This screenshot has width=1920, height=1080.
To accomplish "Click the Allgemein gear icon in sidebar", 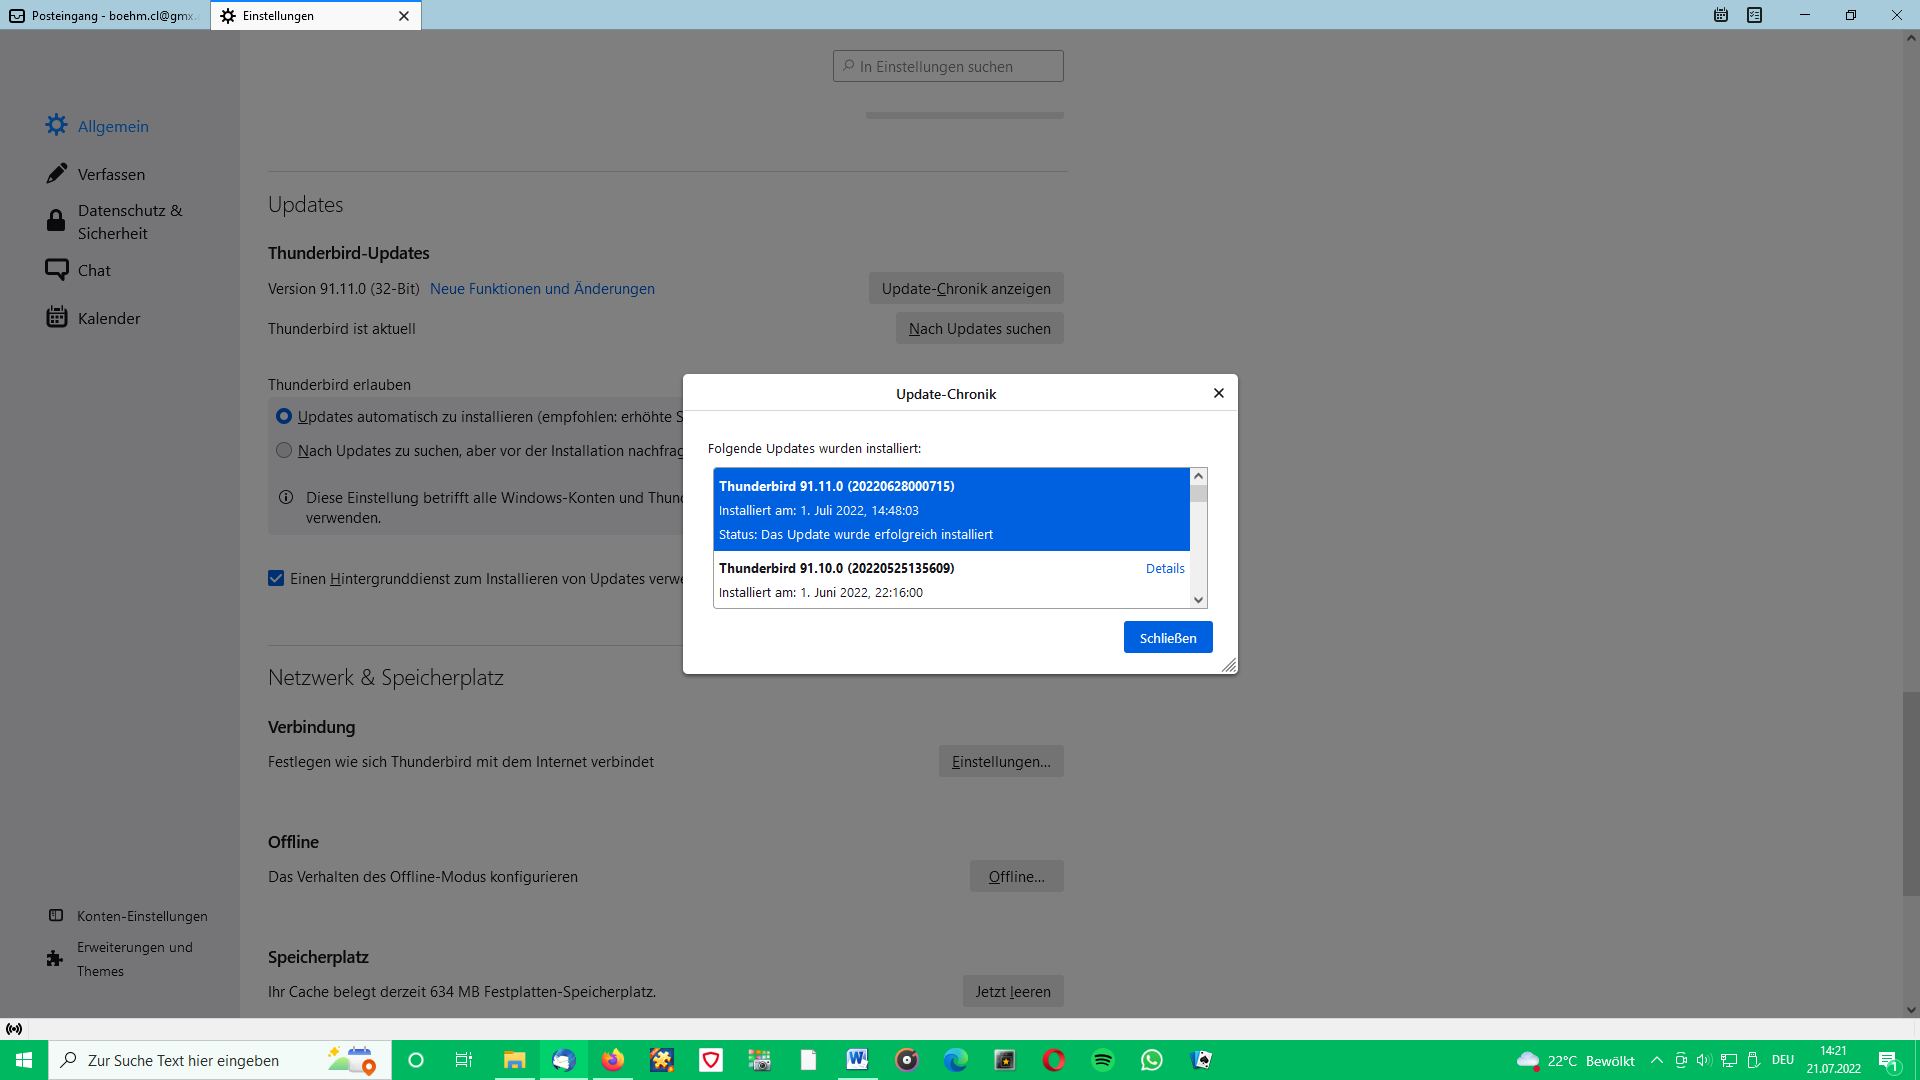I will coord(57,125).
